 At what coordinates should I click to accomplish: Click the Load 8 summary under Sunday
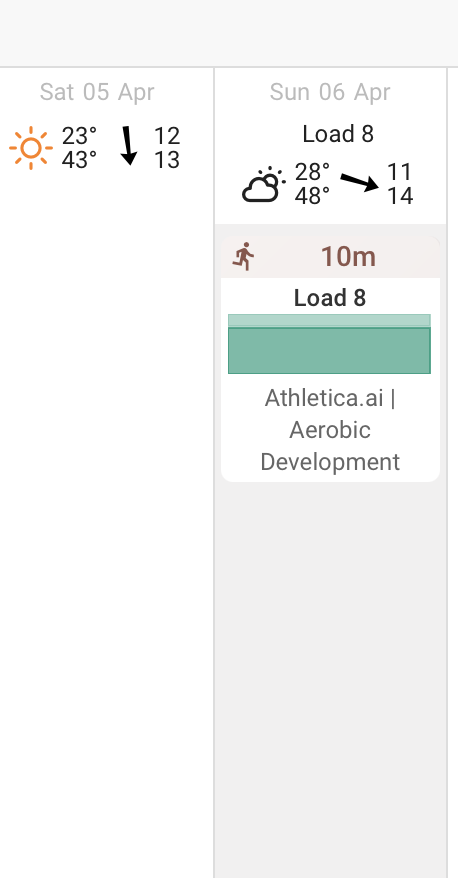338,134
